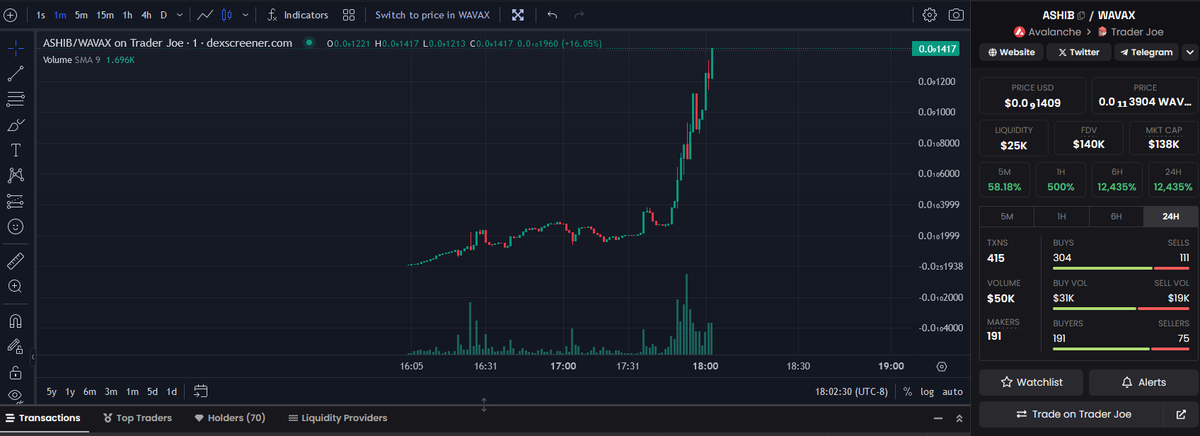Open the token Website link

[1012, 52]
